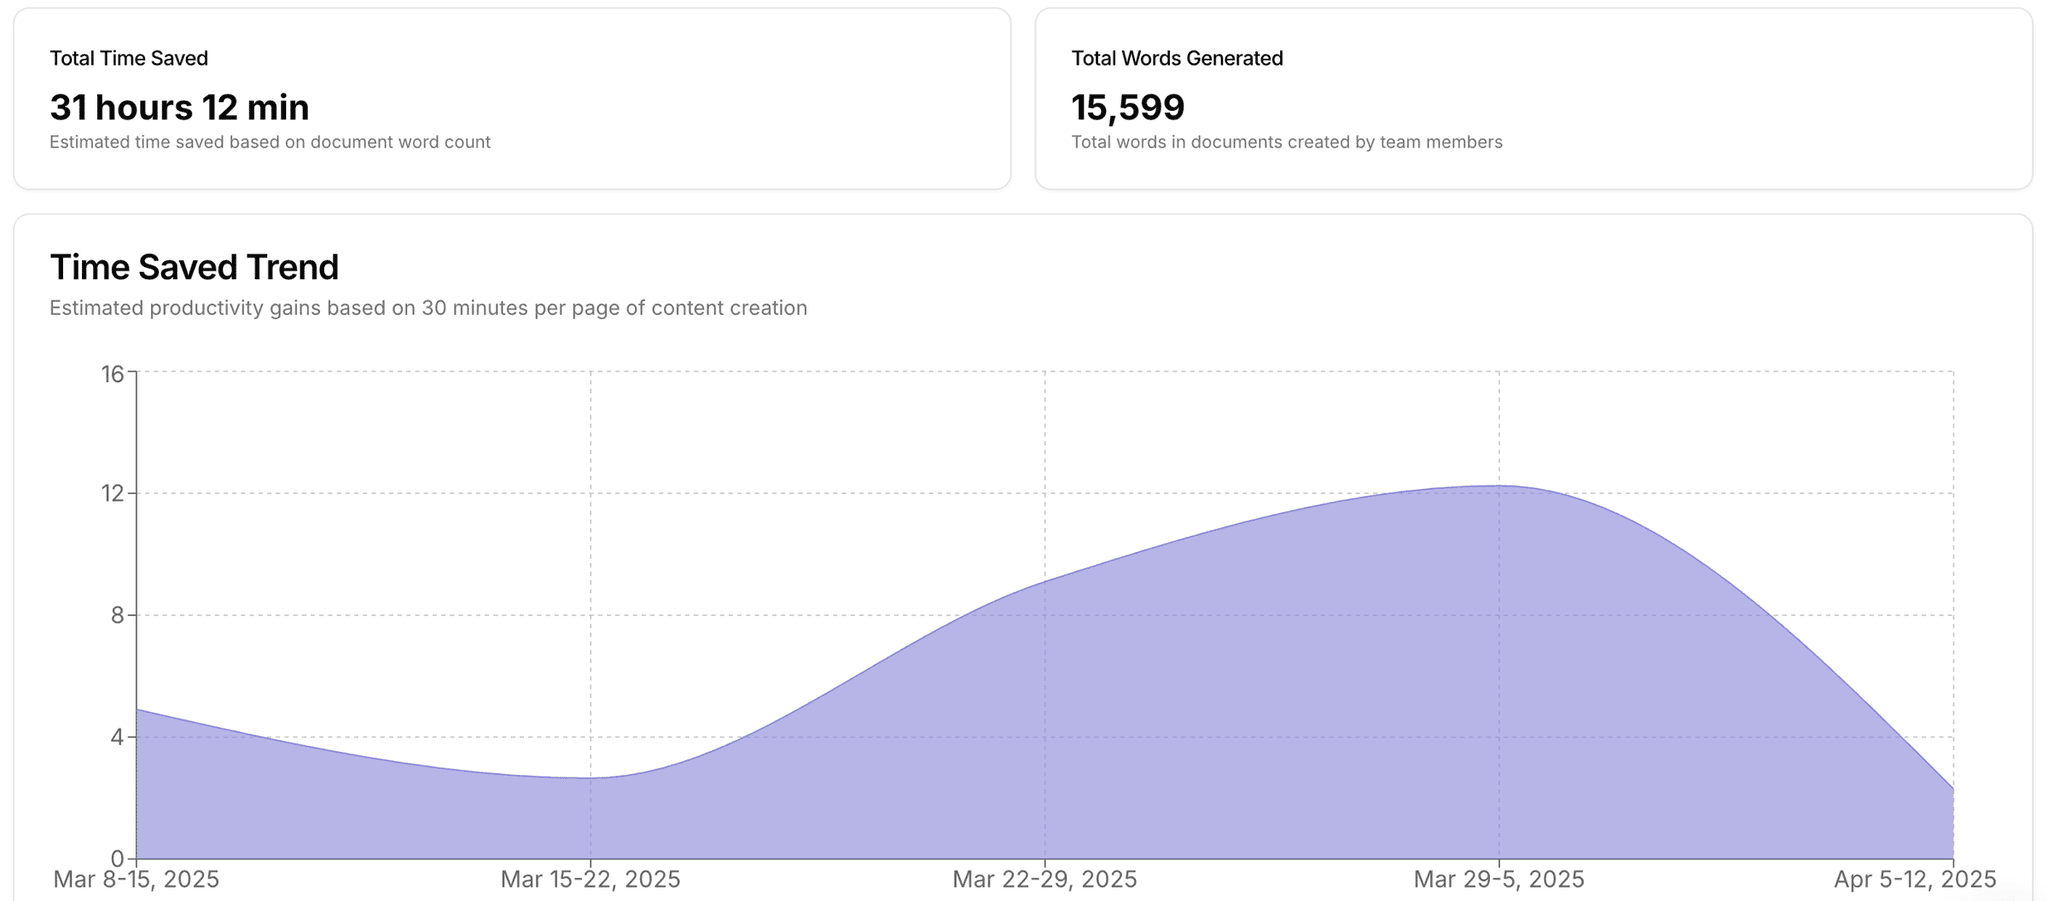
Task: Click the Total Words Generated card title
Action: [x=1177, y=58]
